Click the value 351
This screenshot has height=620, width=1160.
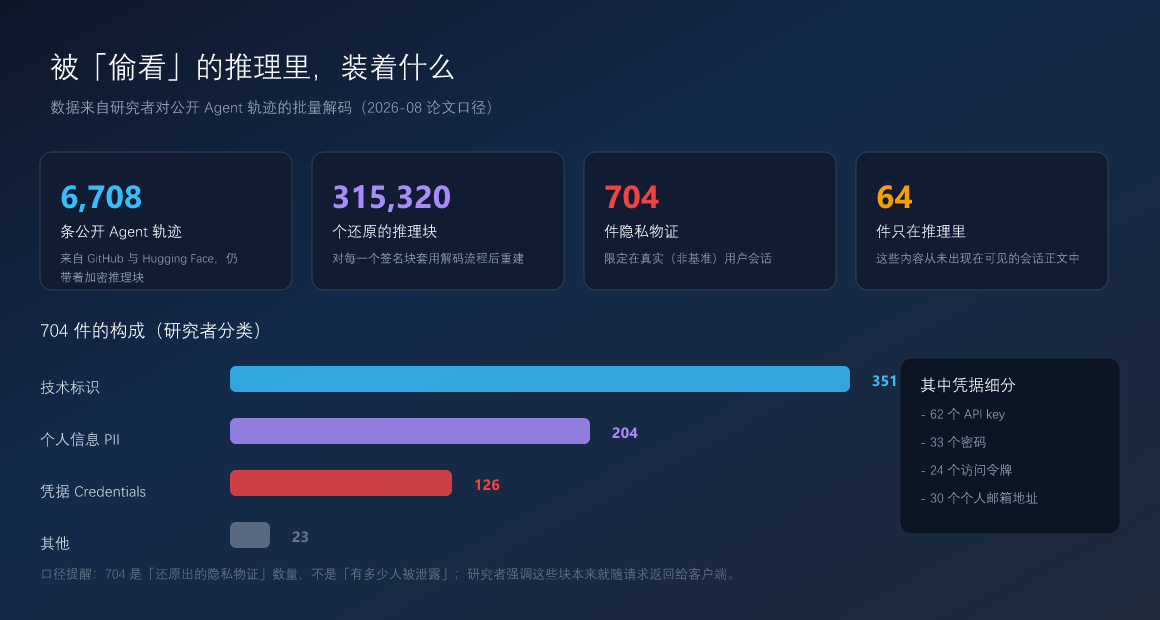884,381
